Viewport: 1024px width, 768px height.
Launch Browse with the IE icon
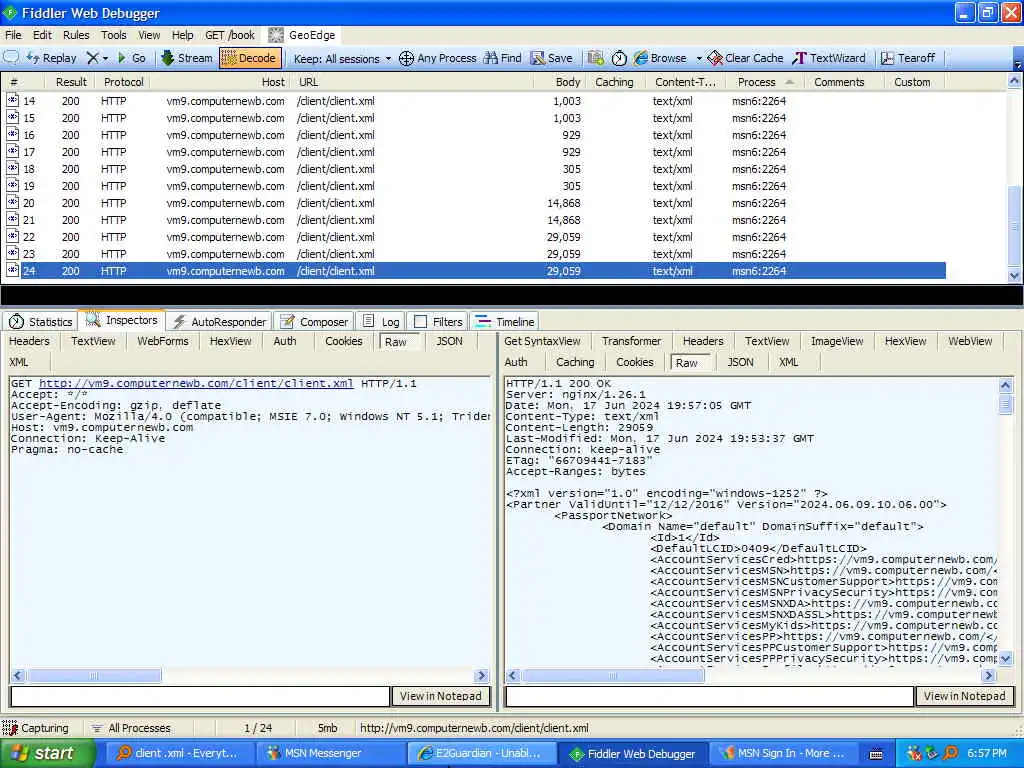660,58
